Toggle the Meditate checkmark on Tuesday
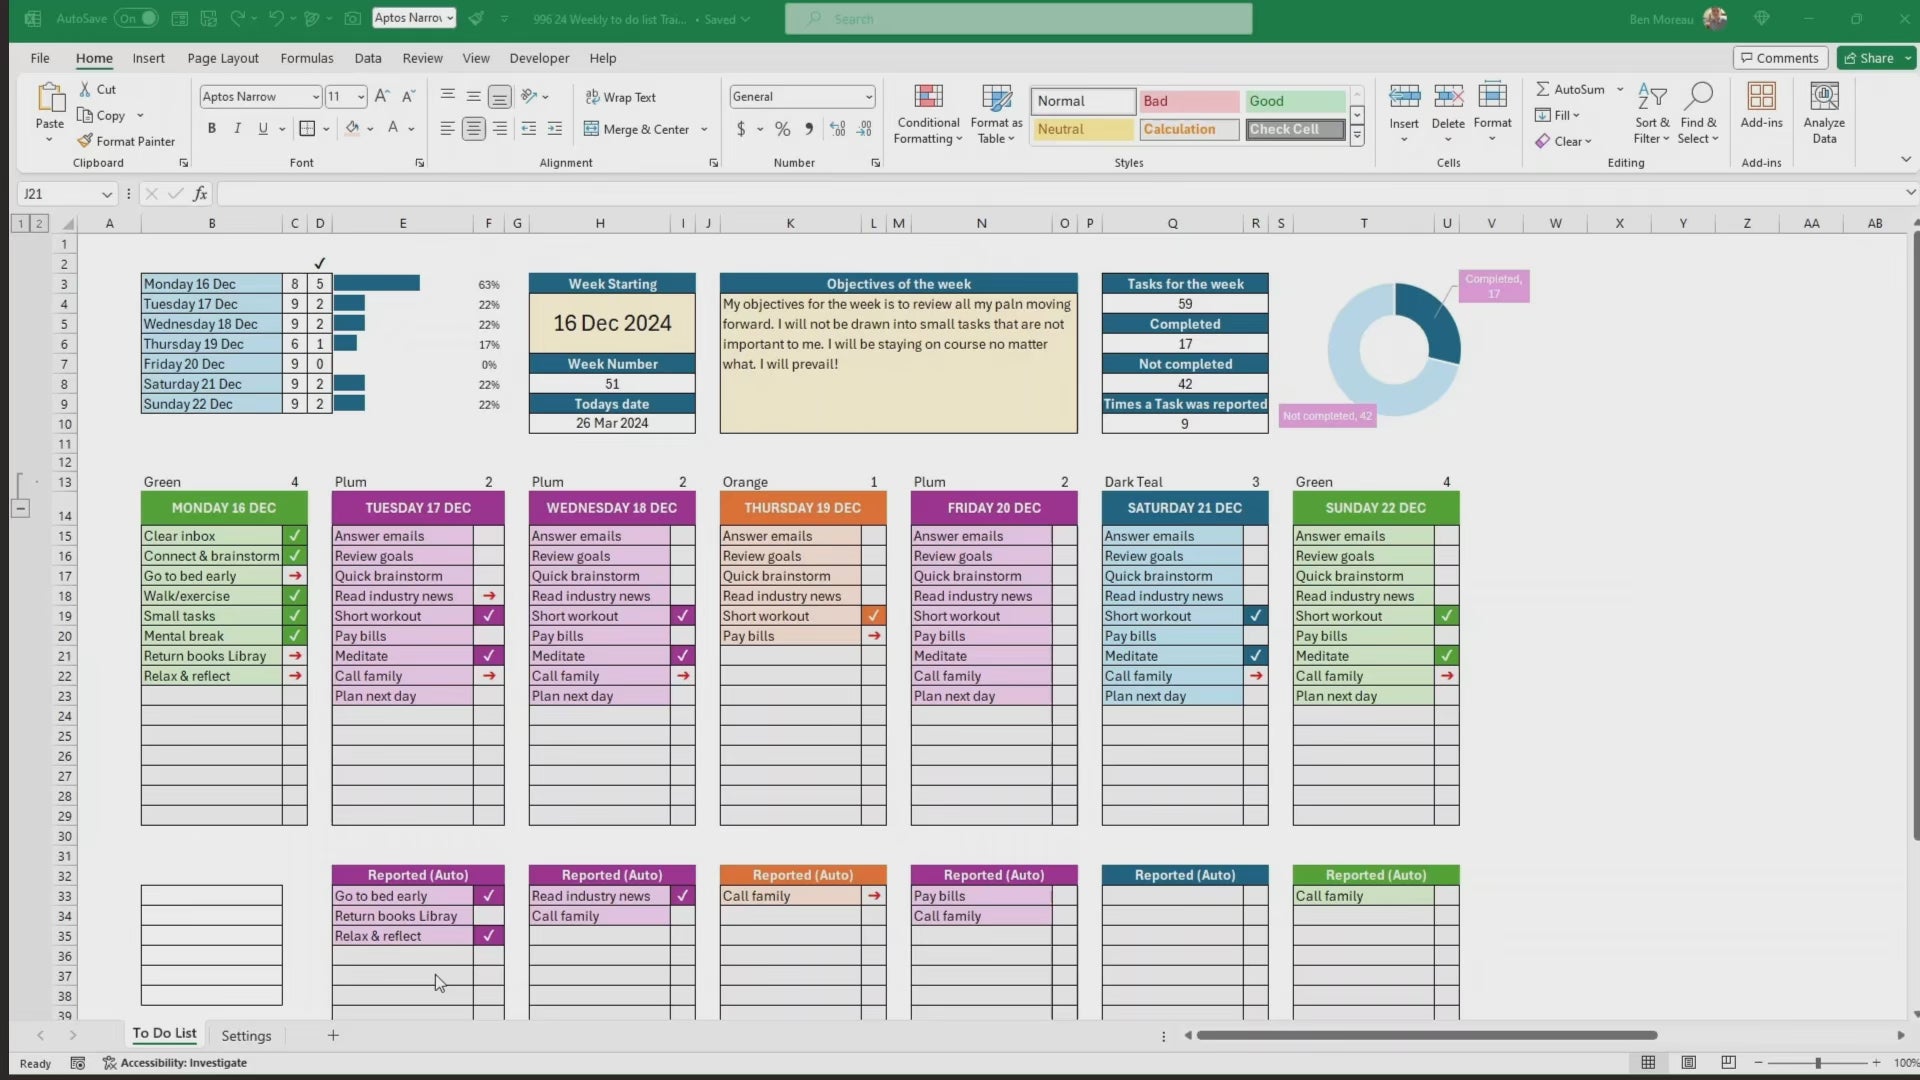Viewport: 1920px width, 1080px height. (488, 656)
